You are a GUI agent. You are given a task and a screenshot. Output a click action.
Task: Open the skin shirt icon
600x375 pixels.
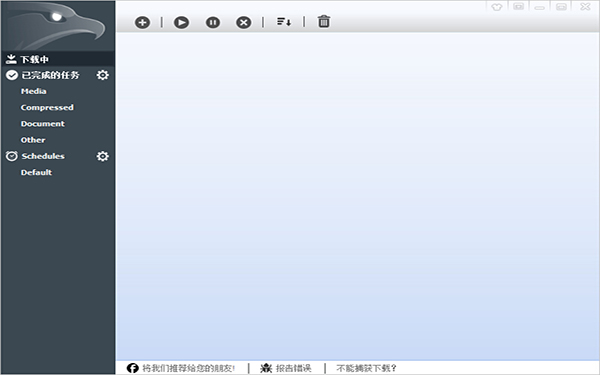coord(497,7)
